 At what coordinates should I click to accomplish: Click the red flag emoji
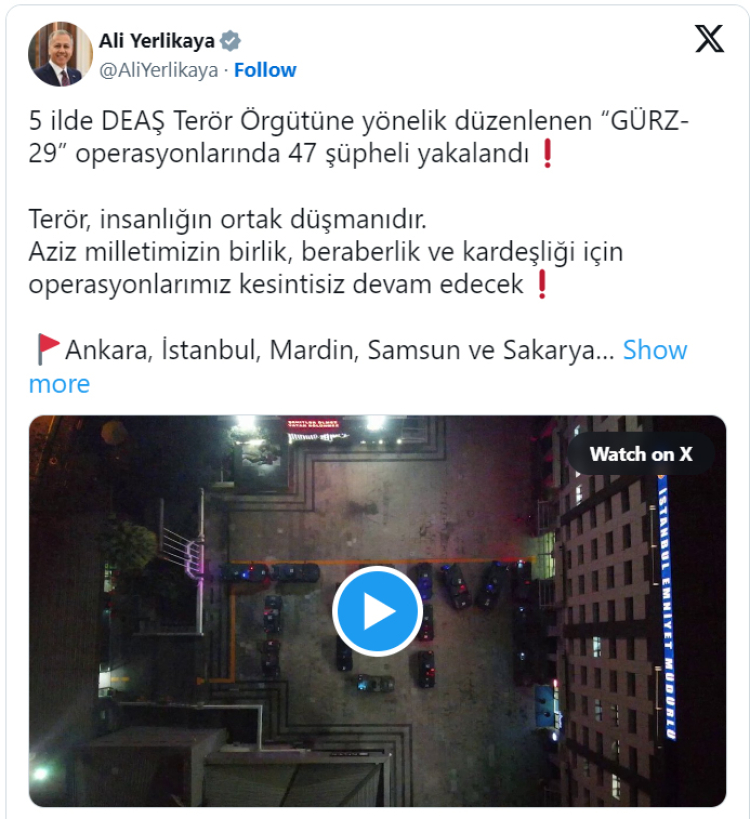coord(47,349)
